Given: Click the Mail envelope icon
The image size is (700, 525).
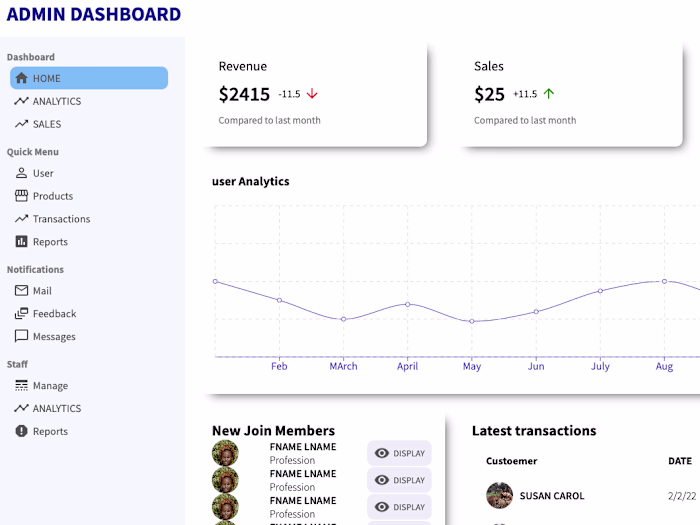Looking at the screenshot, I should pyautogui.click(x=21, y=291).
